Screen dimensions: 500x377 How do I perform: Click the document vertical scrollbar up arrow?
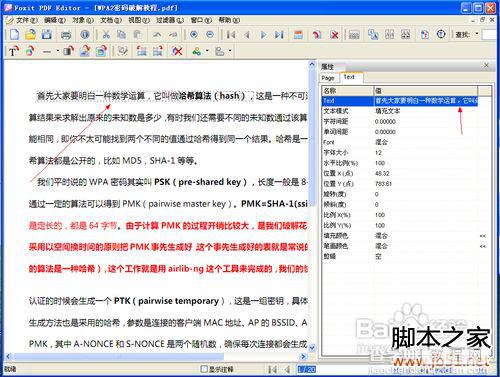pos(312,64)
